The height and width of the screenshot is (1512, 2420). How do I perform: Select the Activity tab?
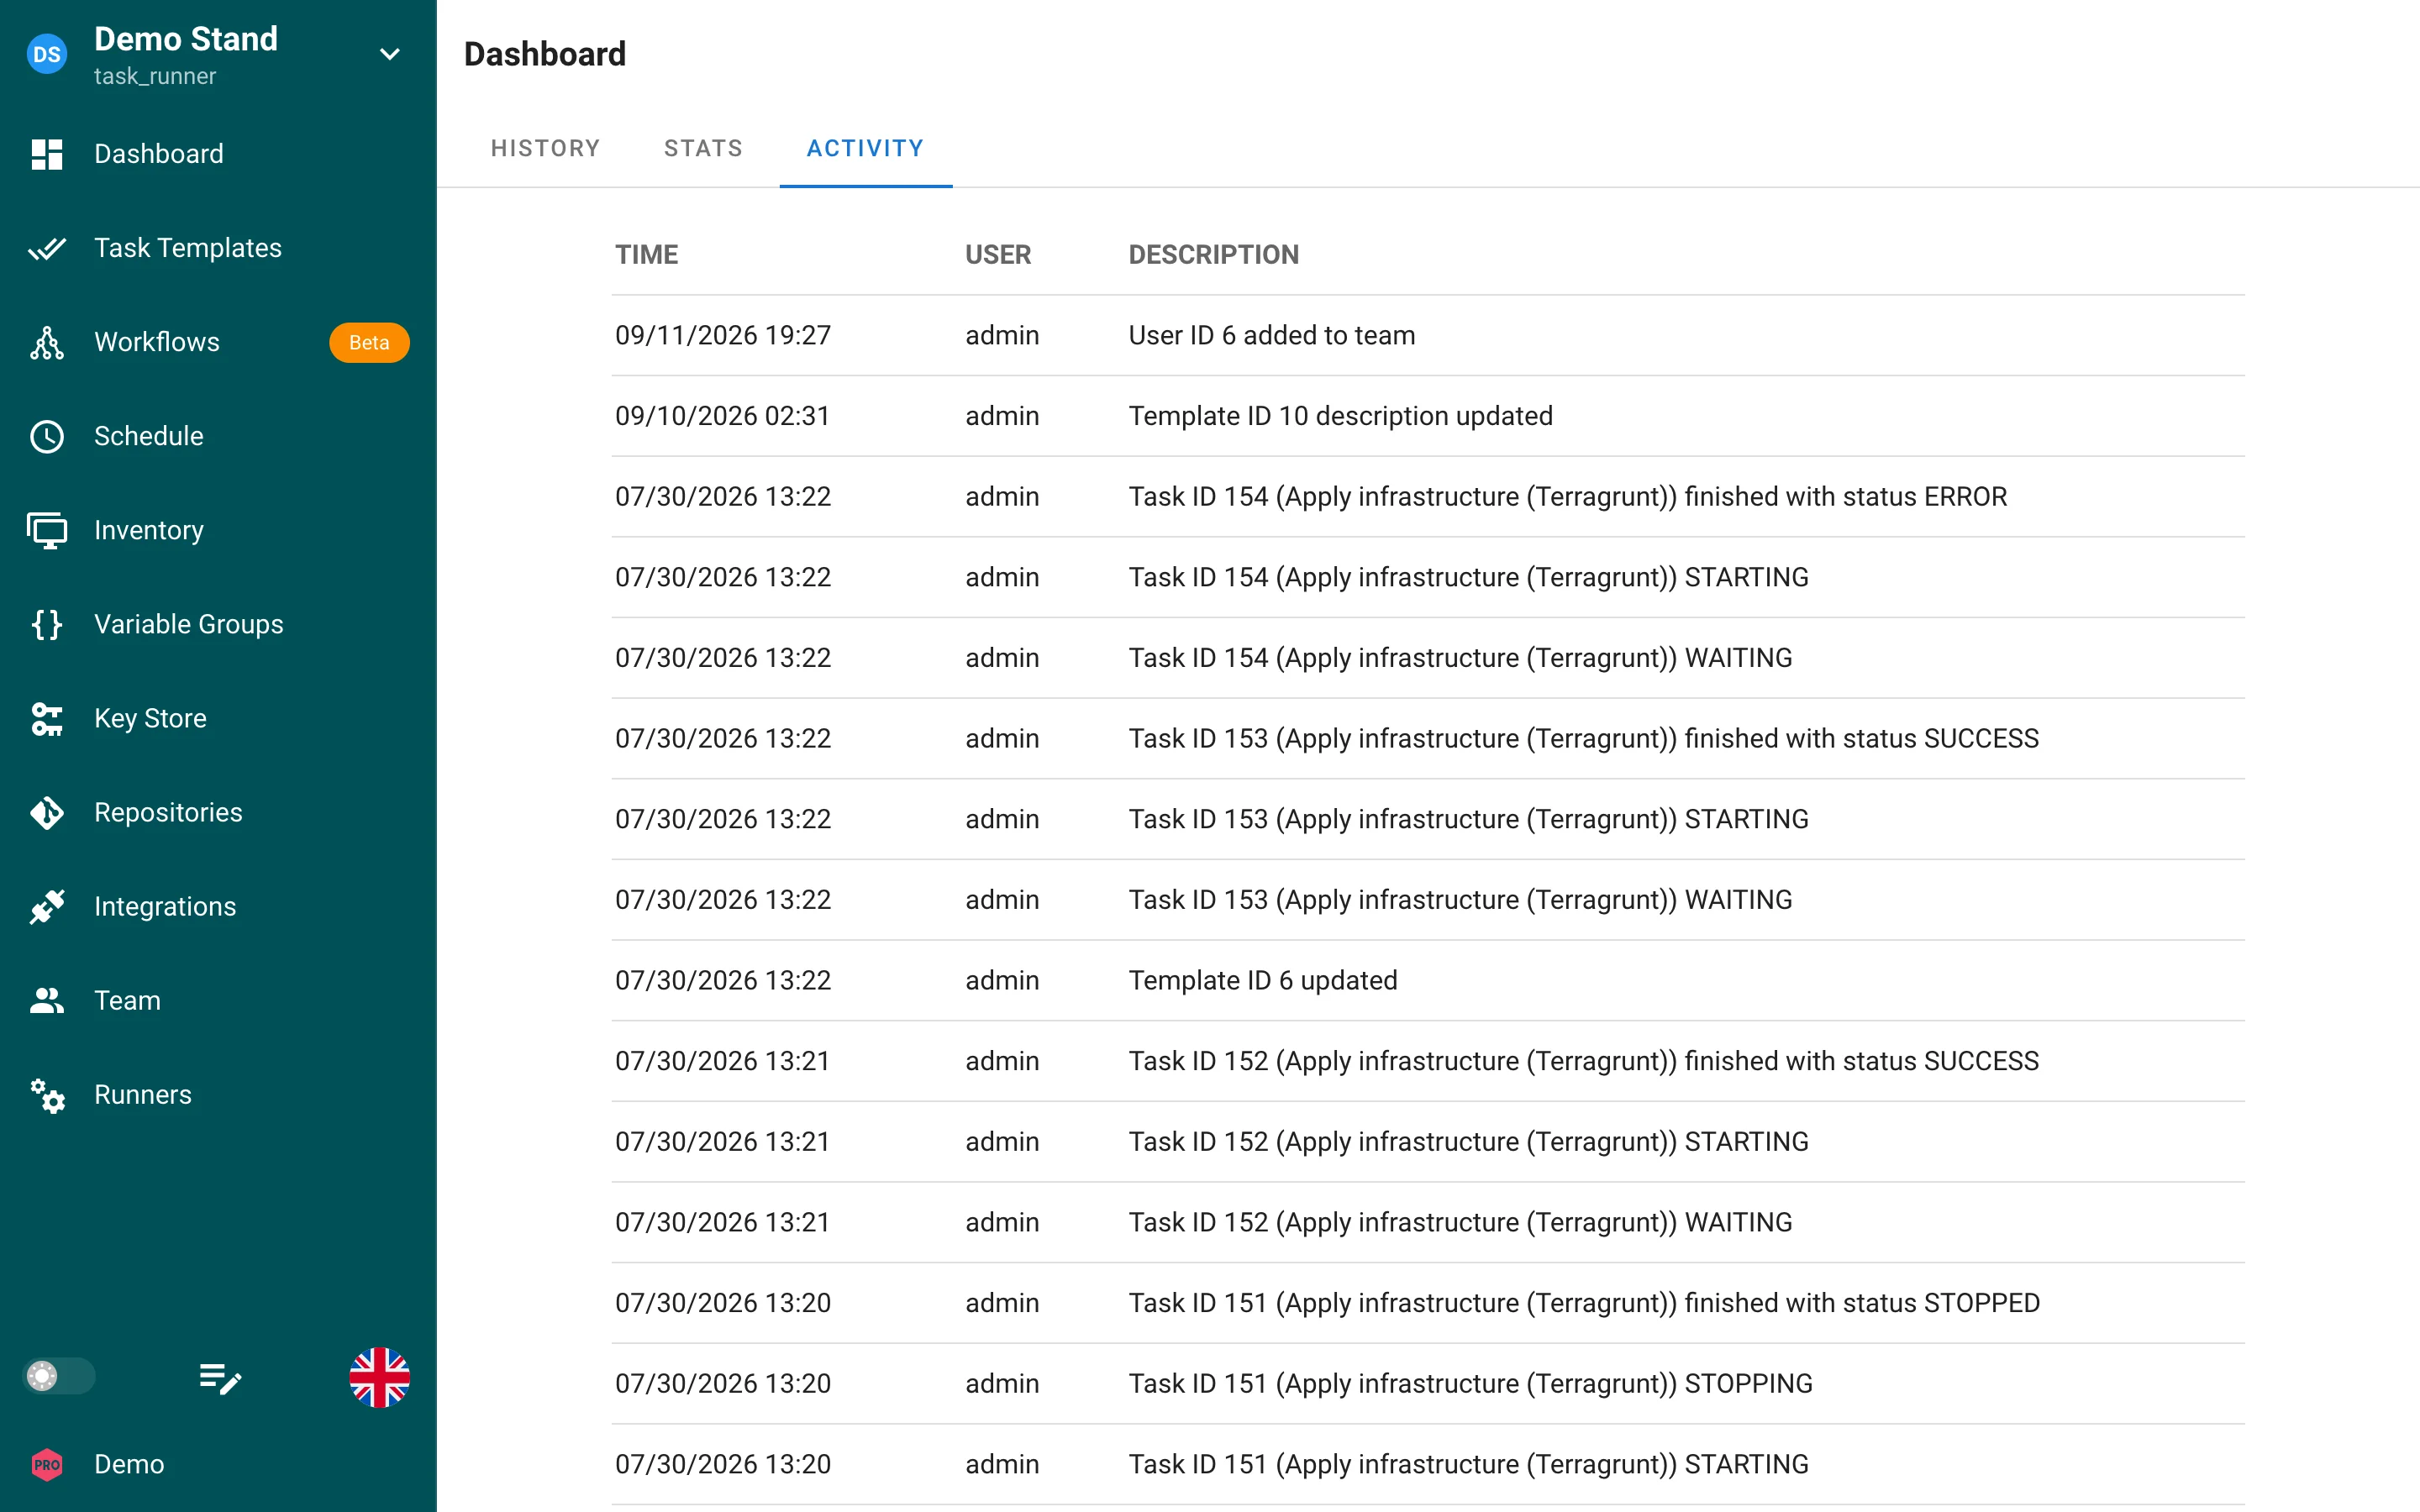[x=865, y=149]
